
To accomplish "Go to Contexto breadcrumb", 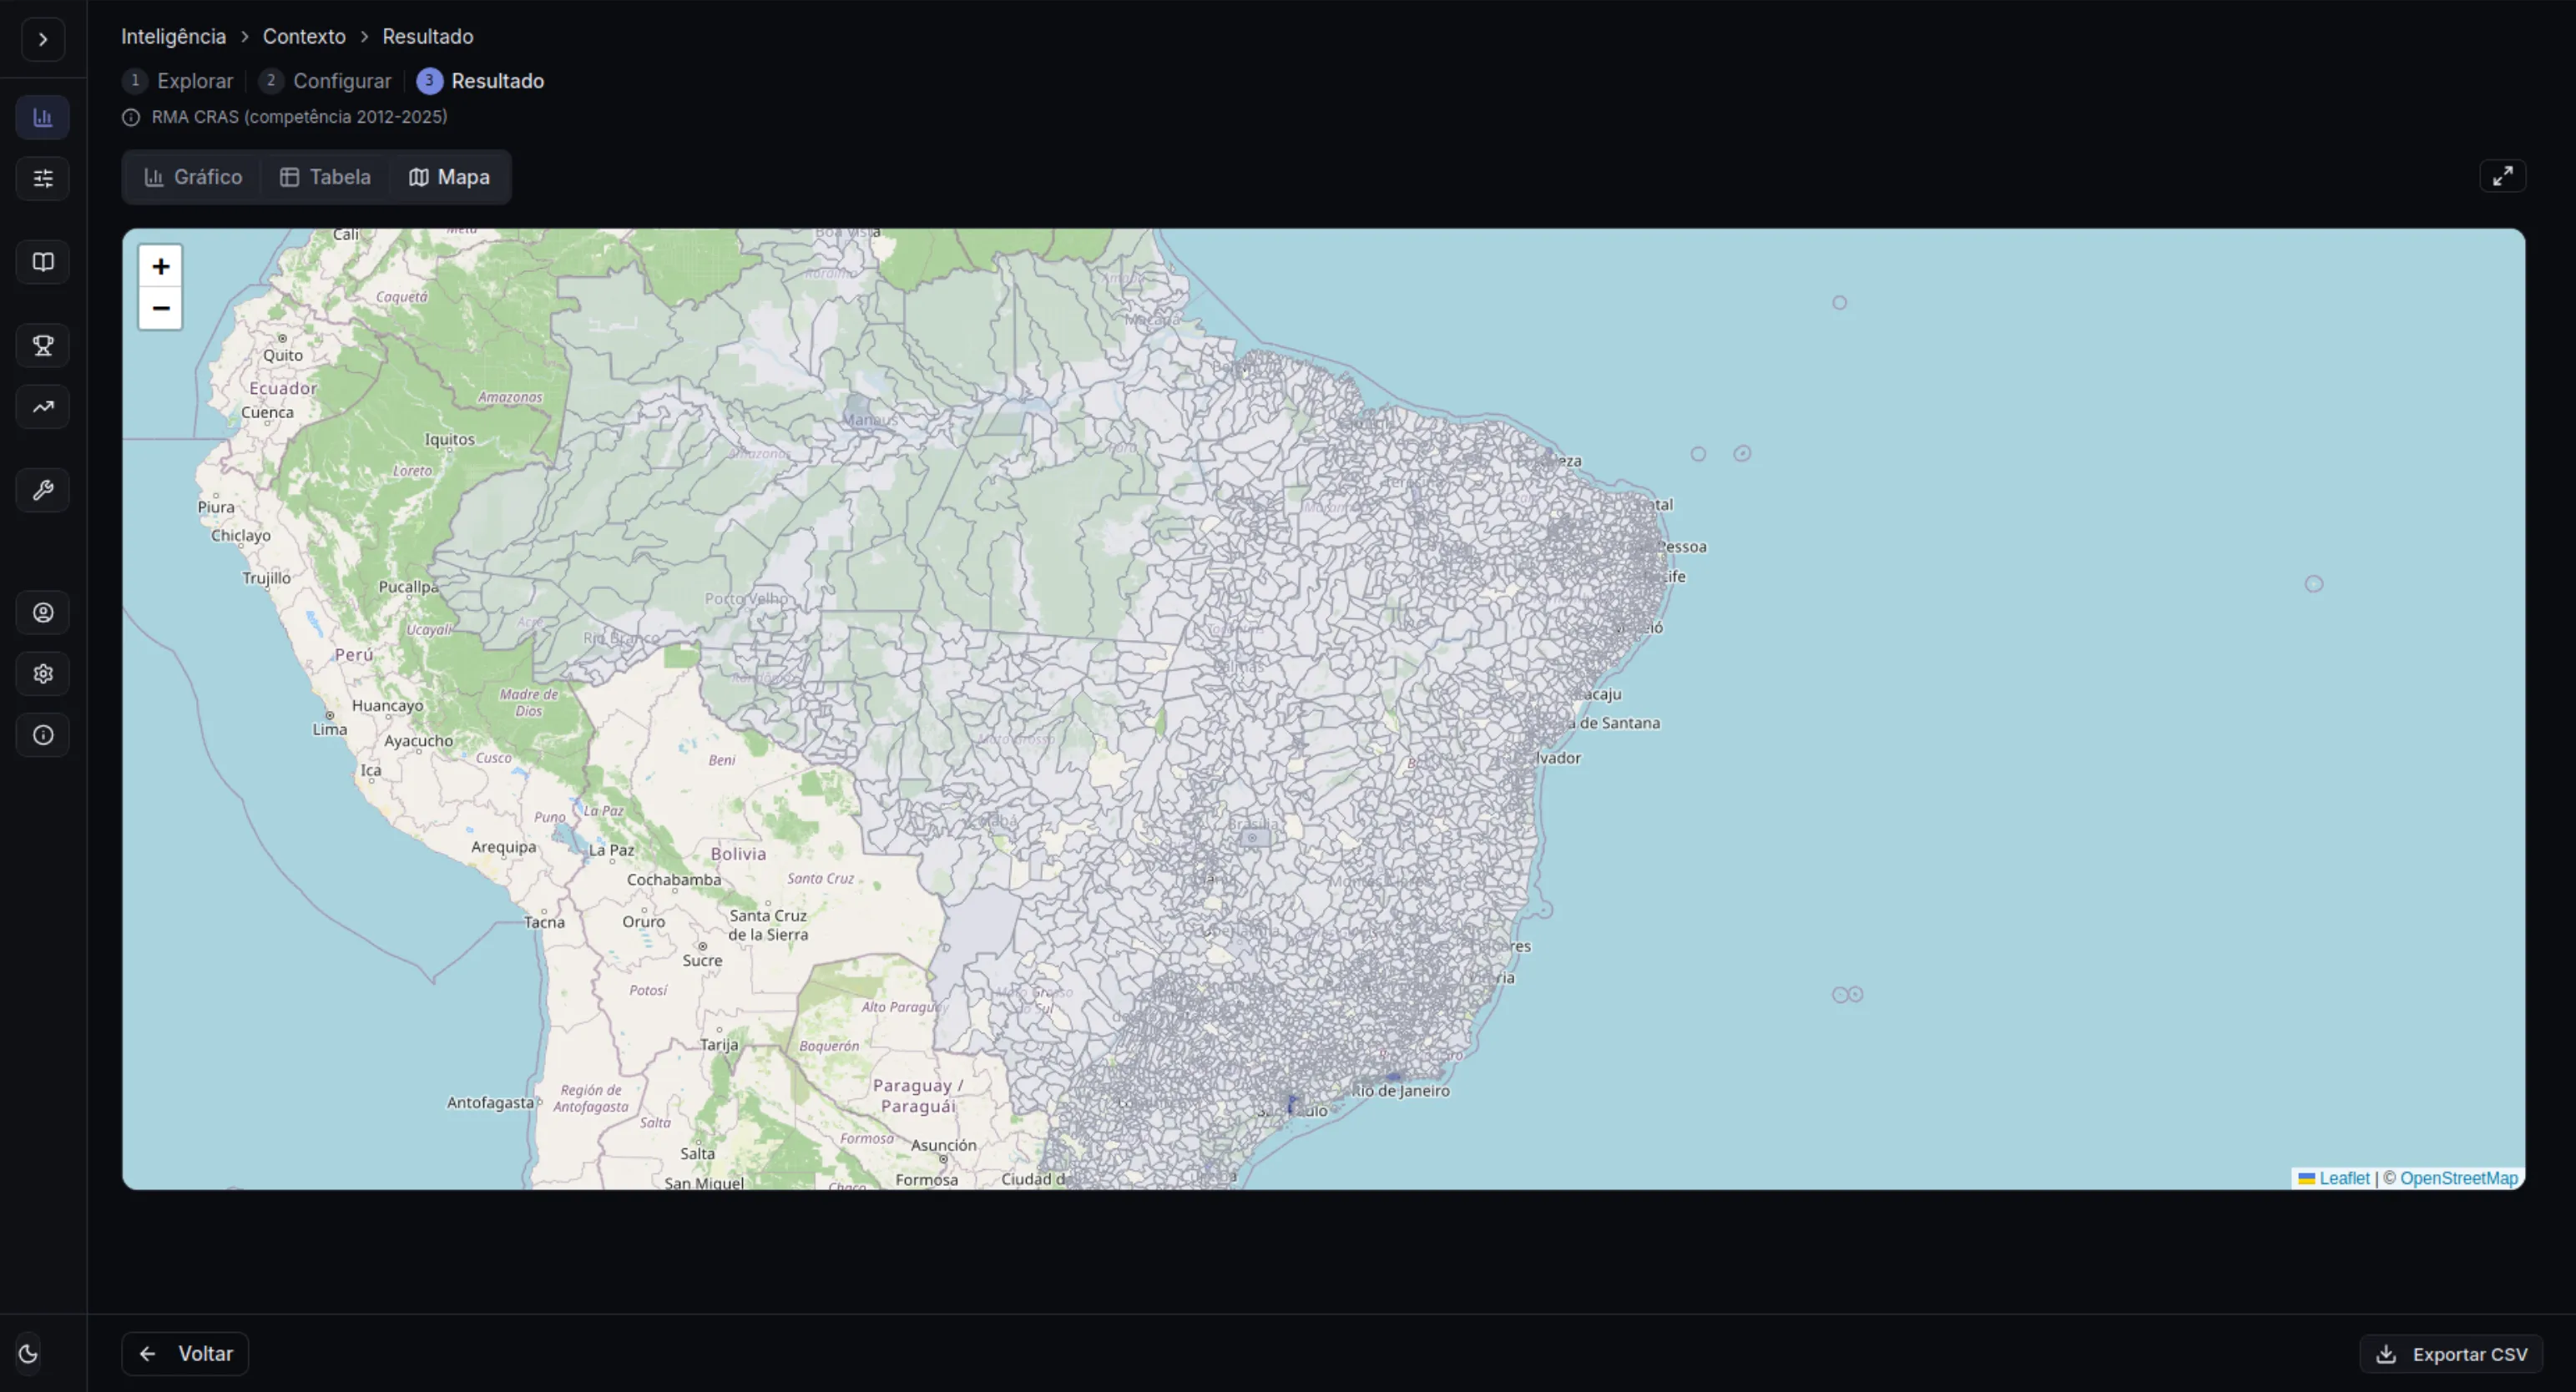I will click(304, 37).
